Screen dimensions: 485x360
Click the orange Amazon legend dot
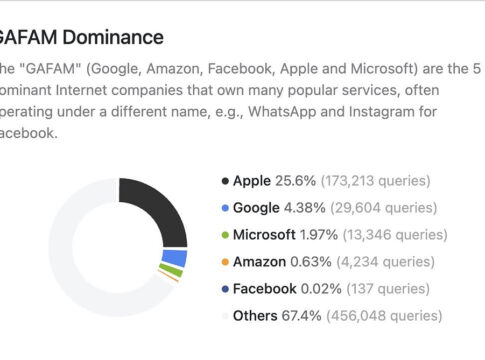225,262
